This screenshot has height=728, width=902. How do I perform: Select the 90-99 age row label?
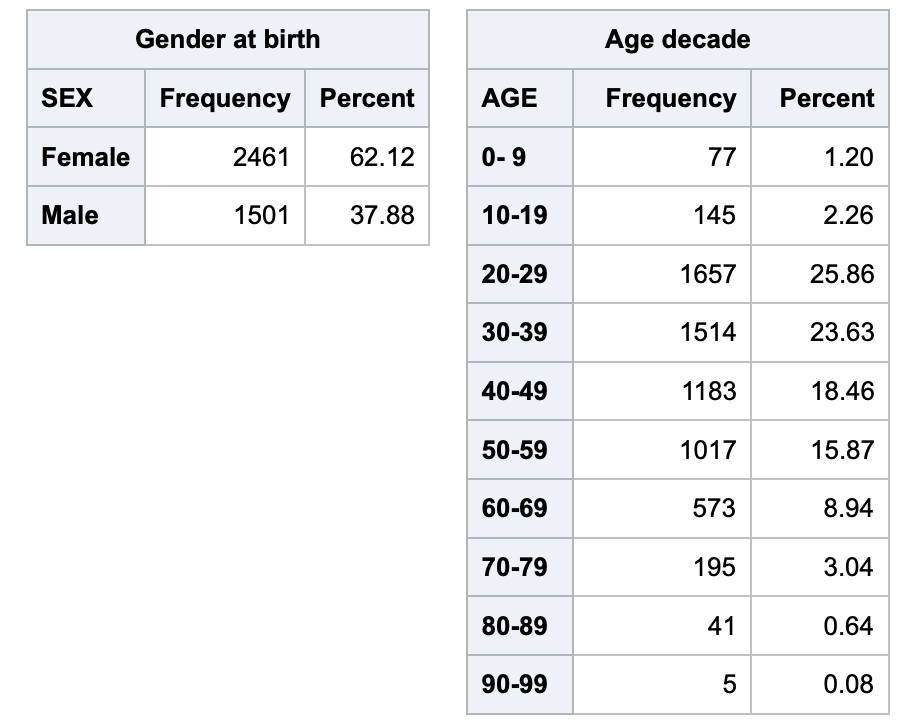click(514, 684)
